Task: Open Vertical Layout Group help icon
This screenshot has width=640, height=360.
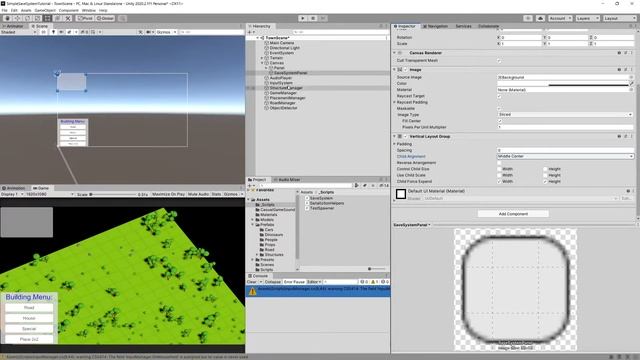Action: [619, 136]
